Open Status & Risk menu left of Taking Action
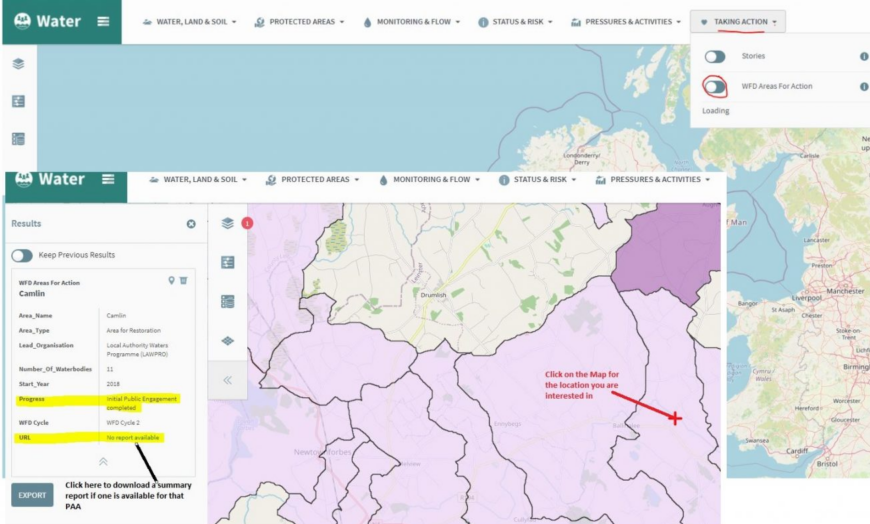The height and width of the screenshot is (524, 870). tap(515, 22)
